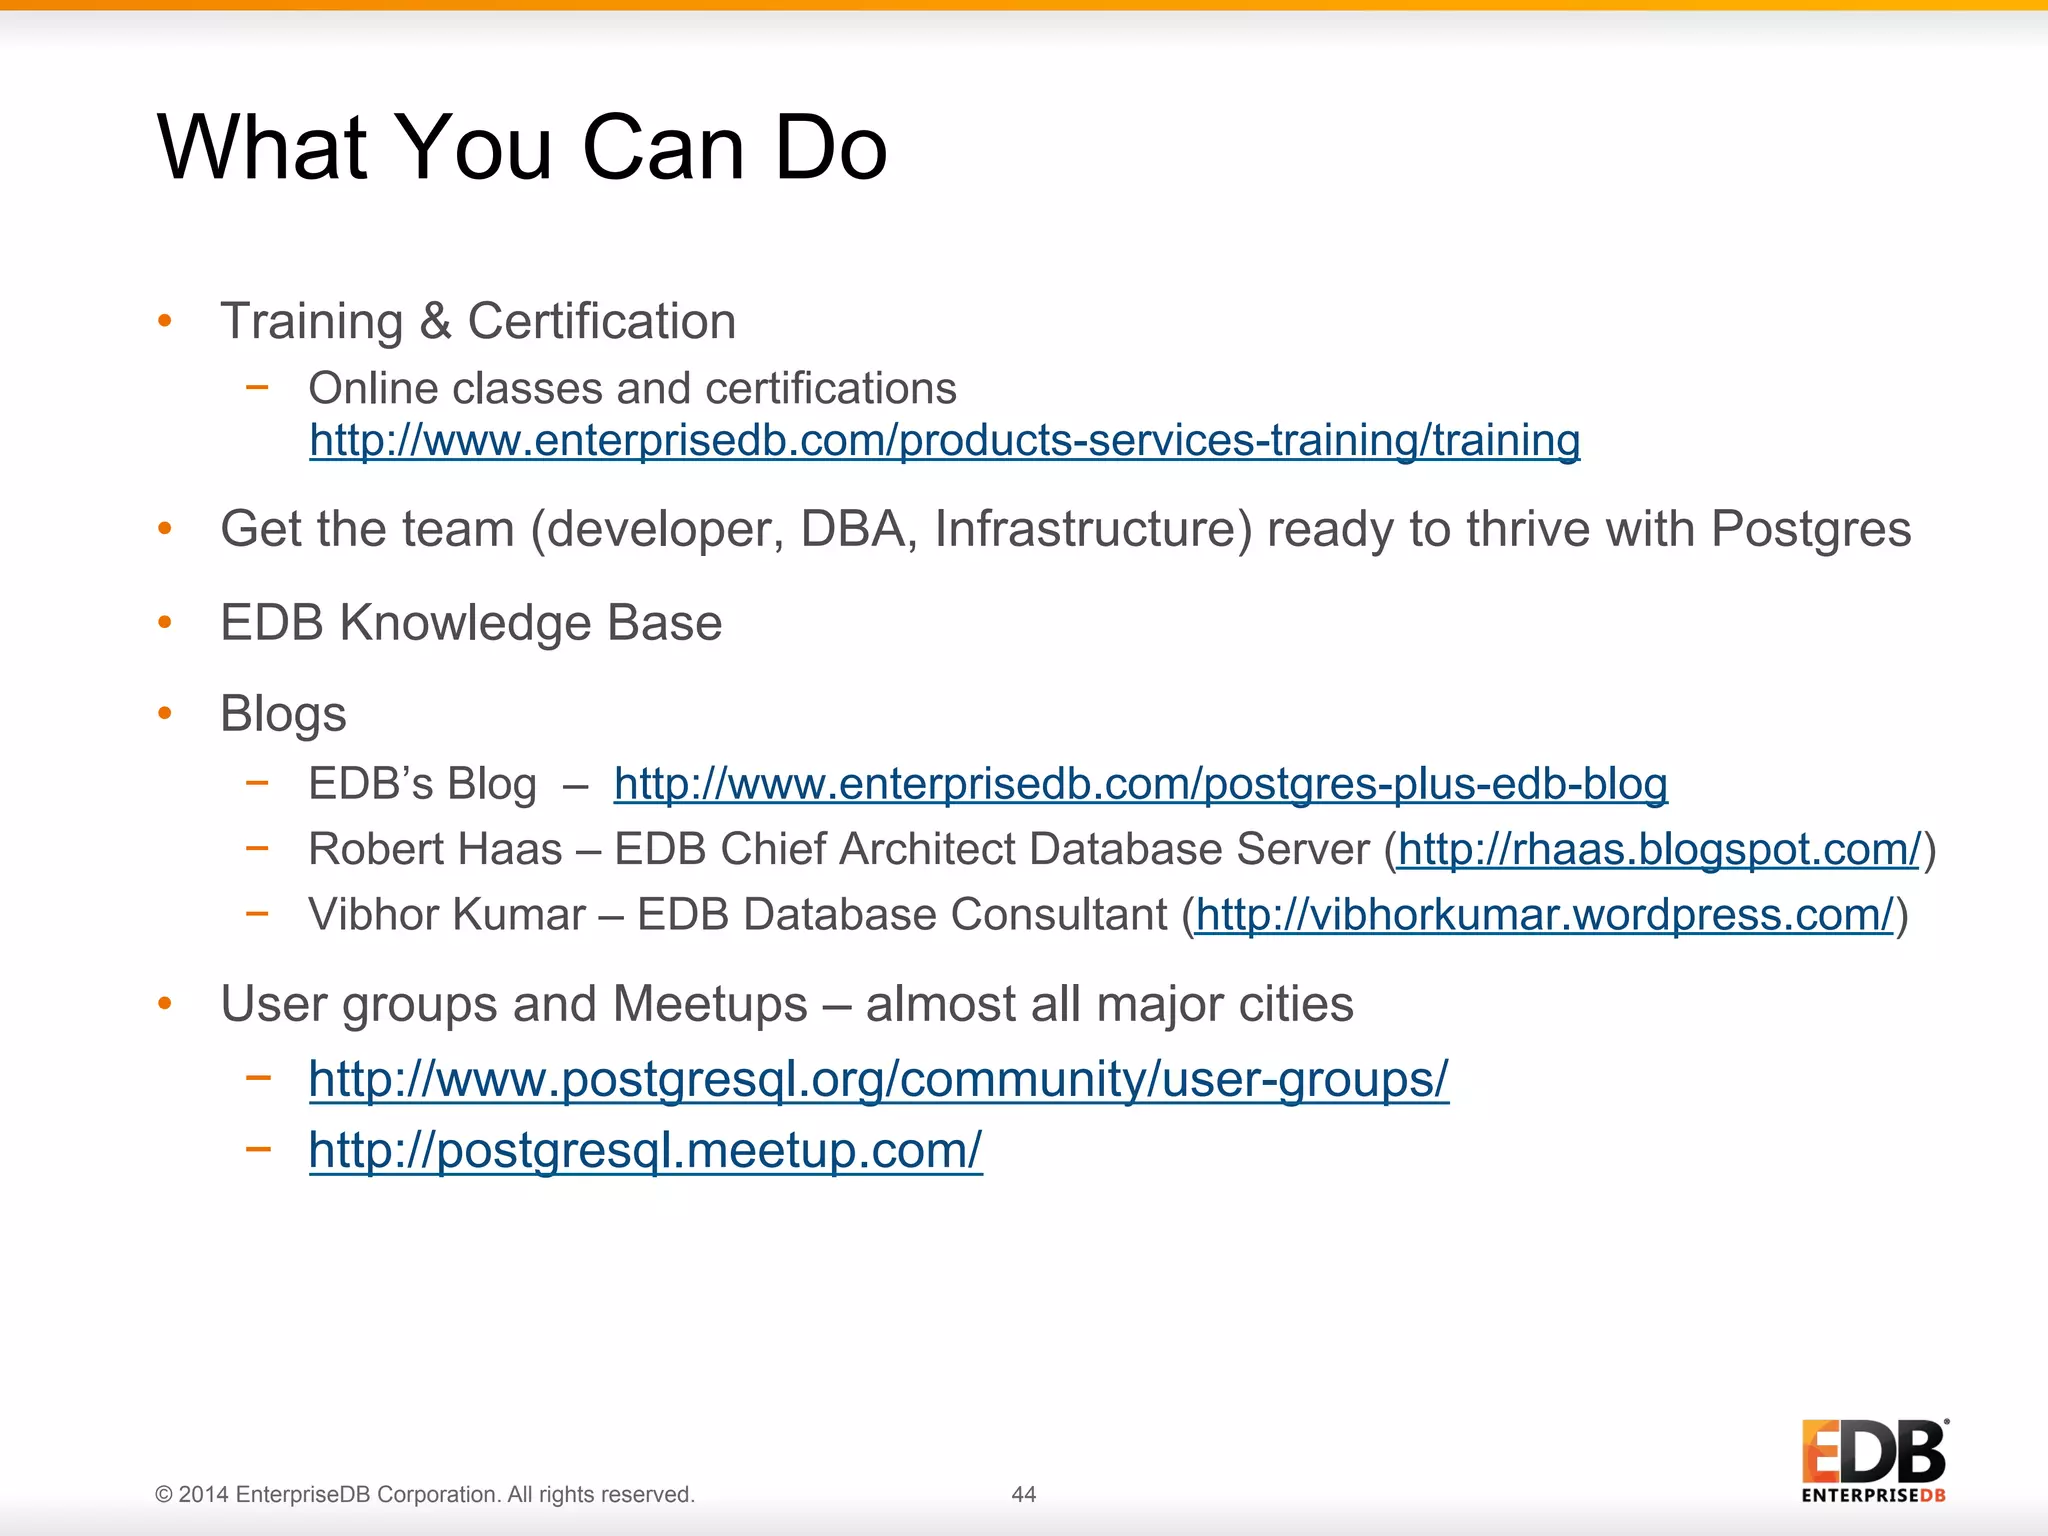Click the 'What You Can Do' title
The width and height of the screenshot is (2048, 1536).
click(x=522, y=147)
